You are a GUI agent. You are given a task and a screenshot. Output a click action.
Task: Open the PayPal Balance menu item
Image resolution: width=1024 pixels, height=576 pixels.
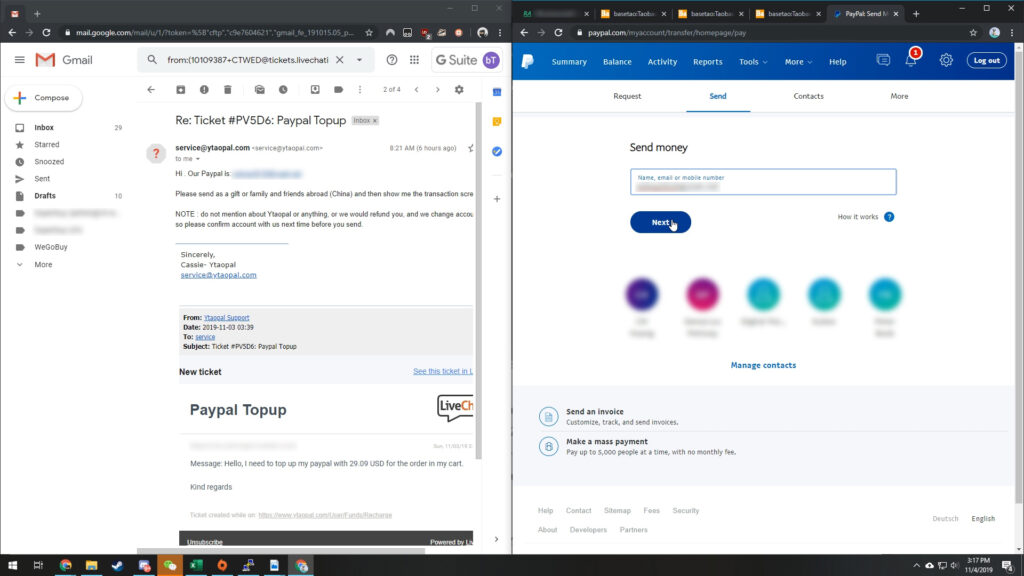[x=617, y=62]
